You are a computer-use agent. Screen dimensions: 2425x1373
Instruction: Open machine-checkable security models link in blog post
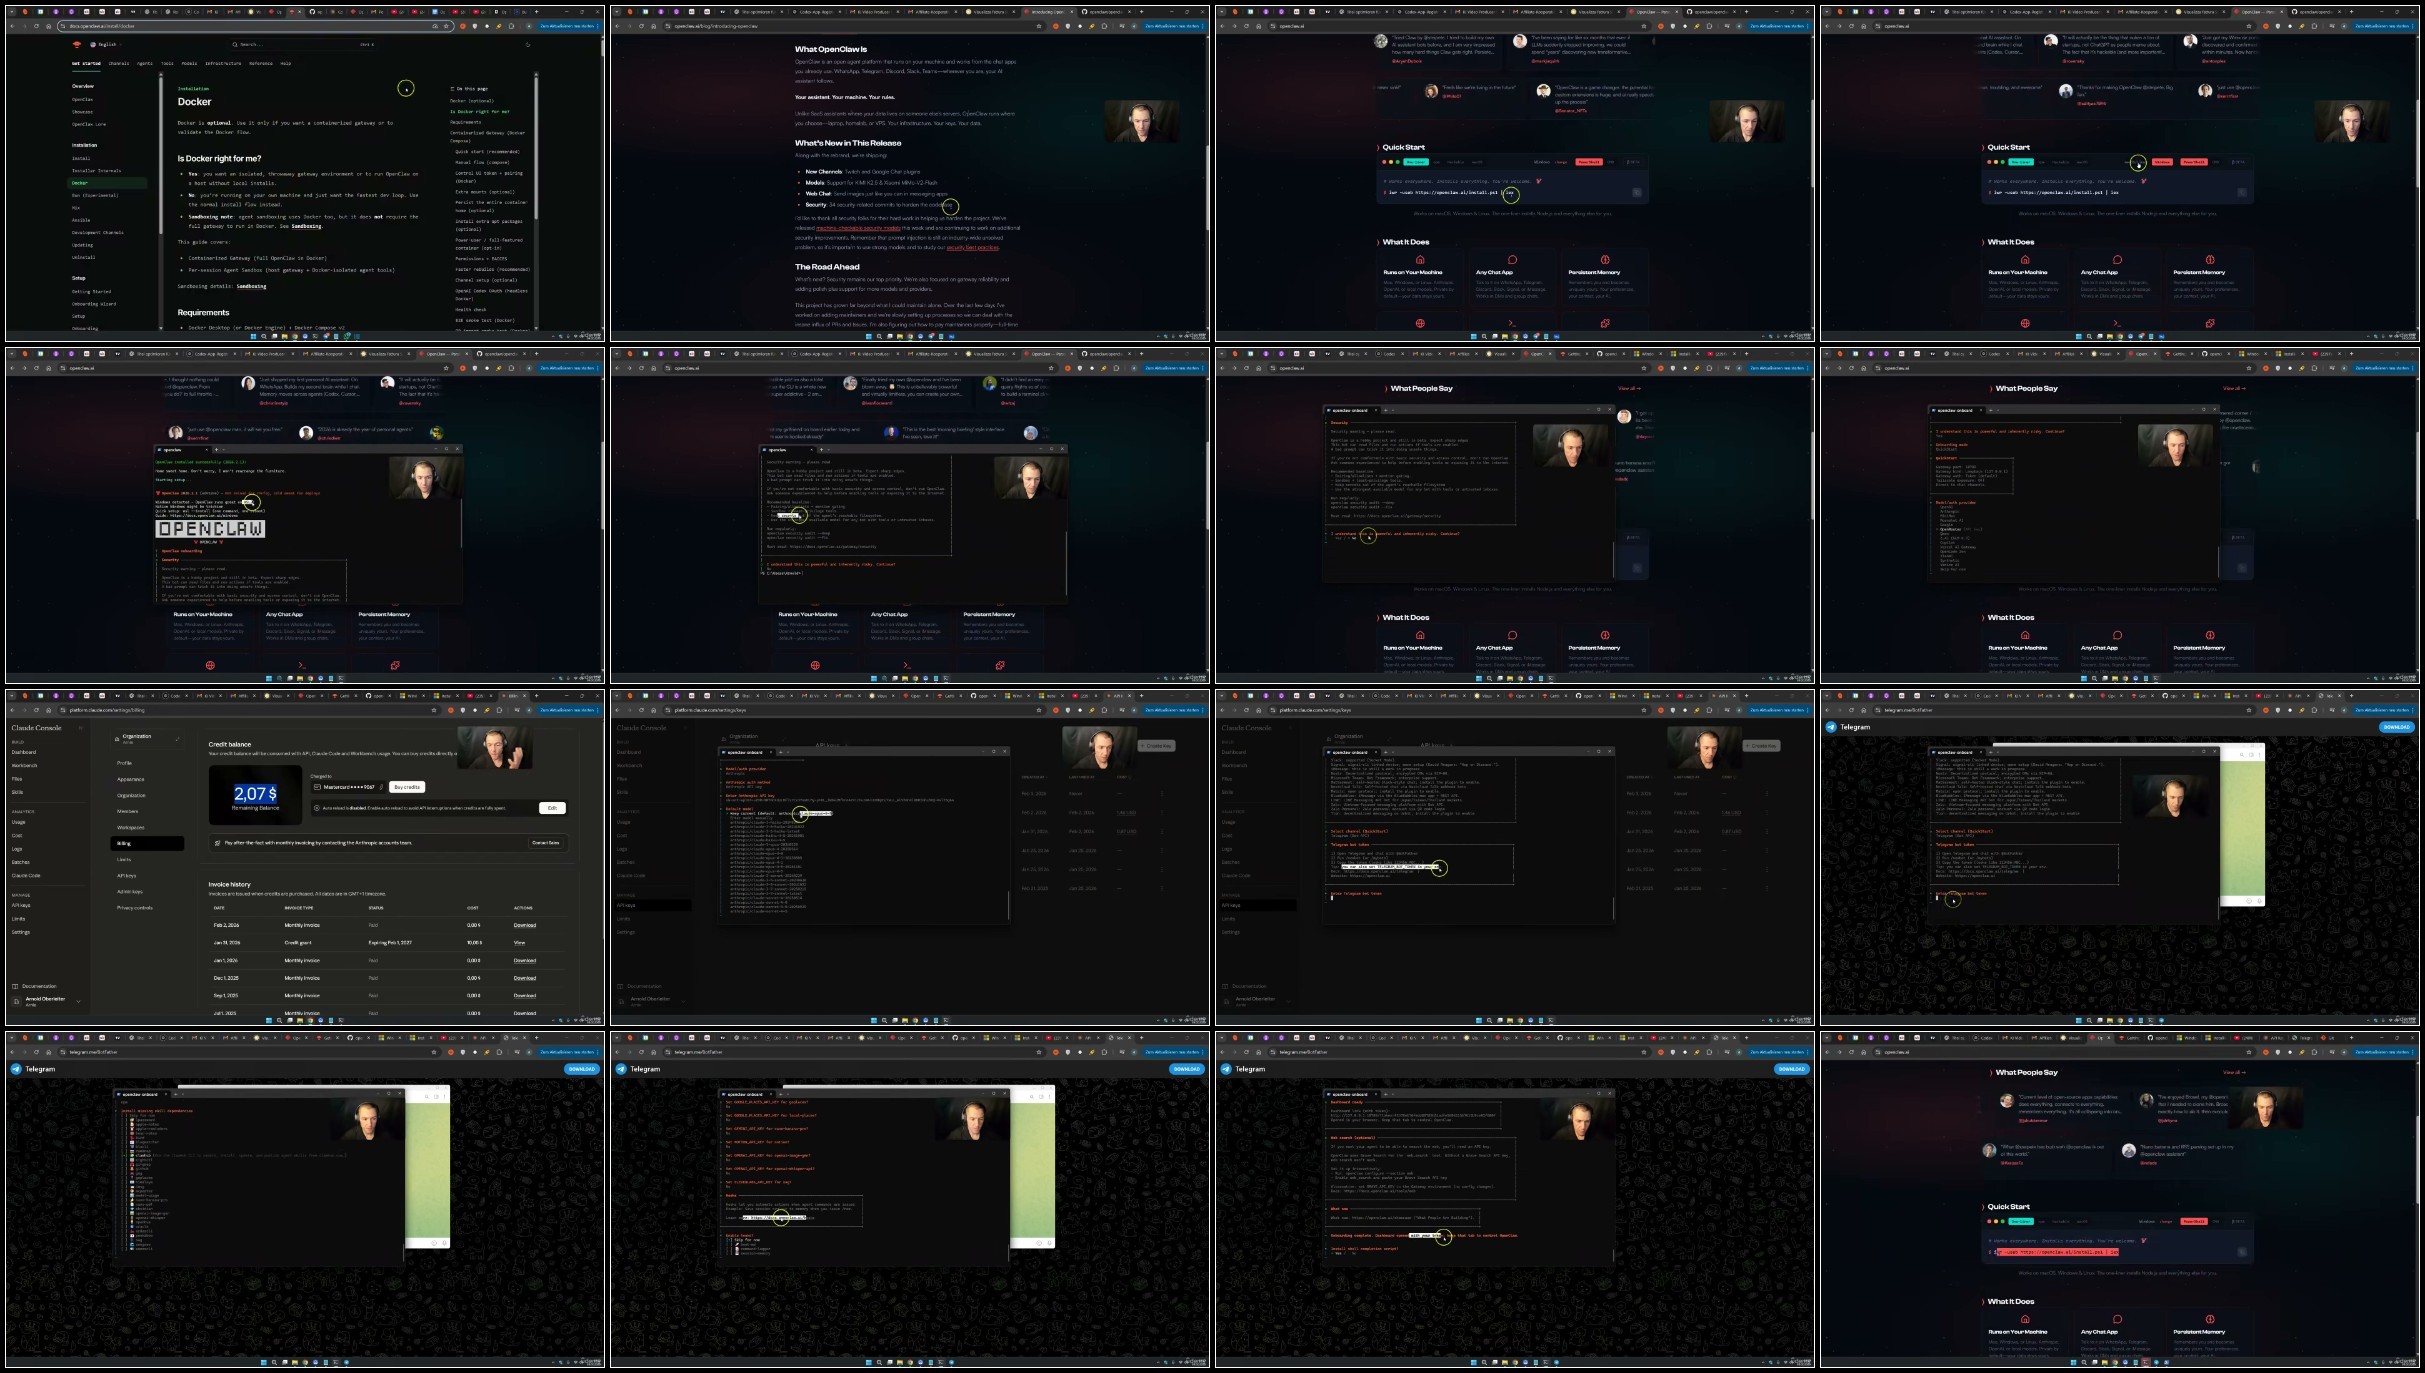[x=858, y=228]
